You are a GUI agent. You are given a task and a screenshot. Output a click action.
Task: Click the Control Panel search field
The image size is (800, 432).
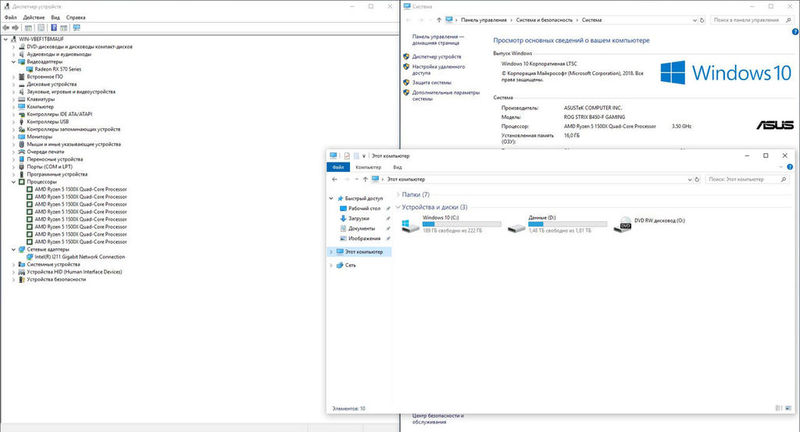[x=751, y=20]
